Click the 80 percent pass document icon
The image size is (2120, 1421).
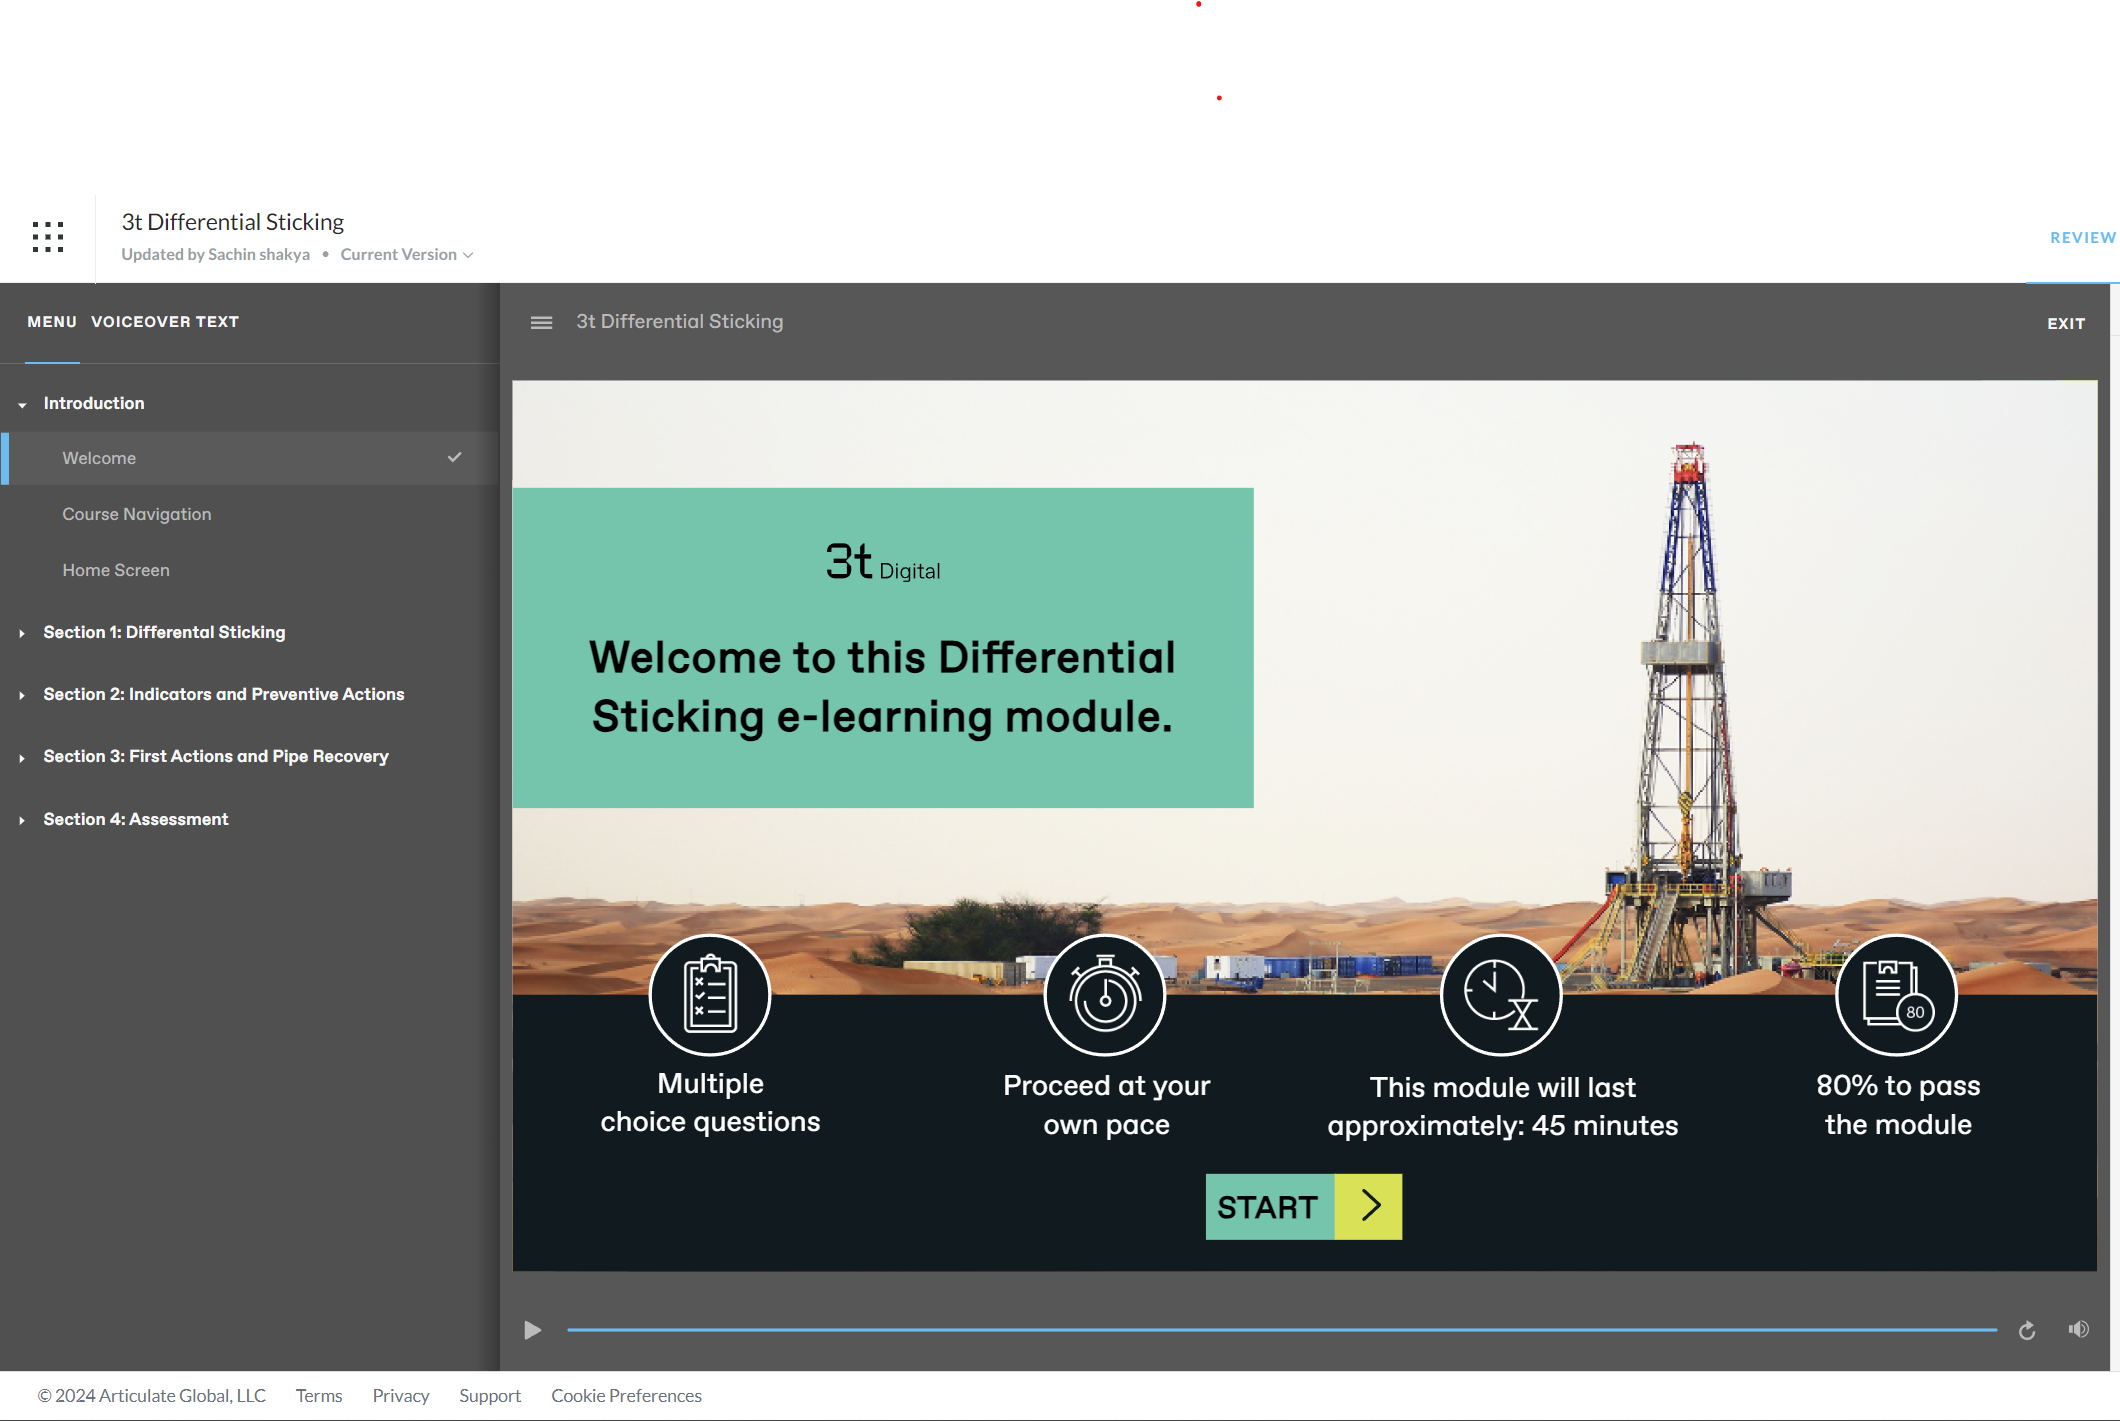[1897, 995]
